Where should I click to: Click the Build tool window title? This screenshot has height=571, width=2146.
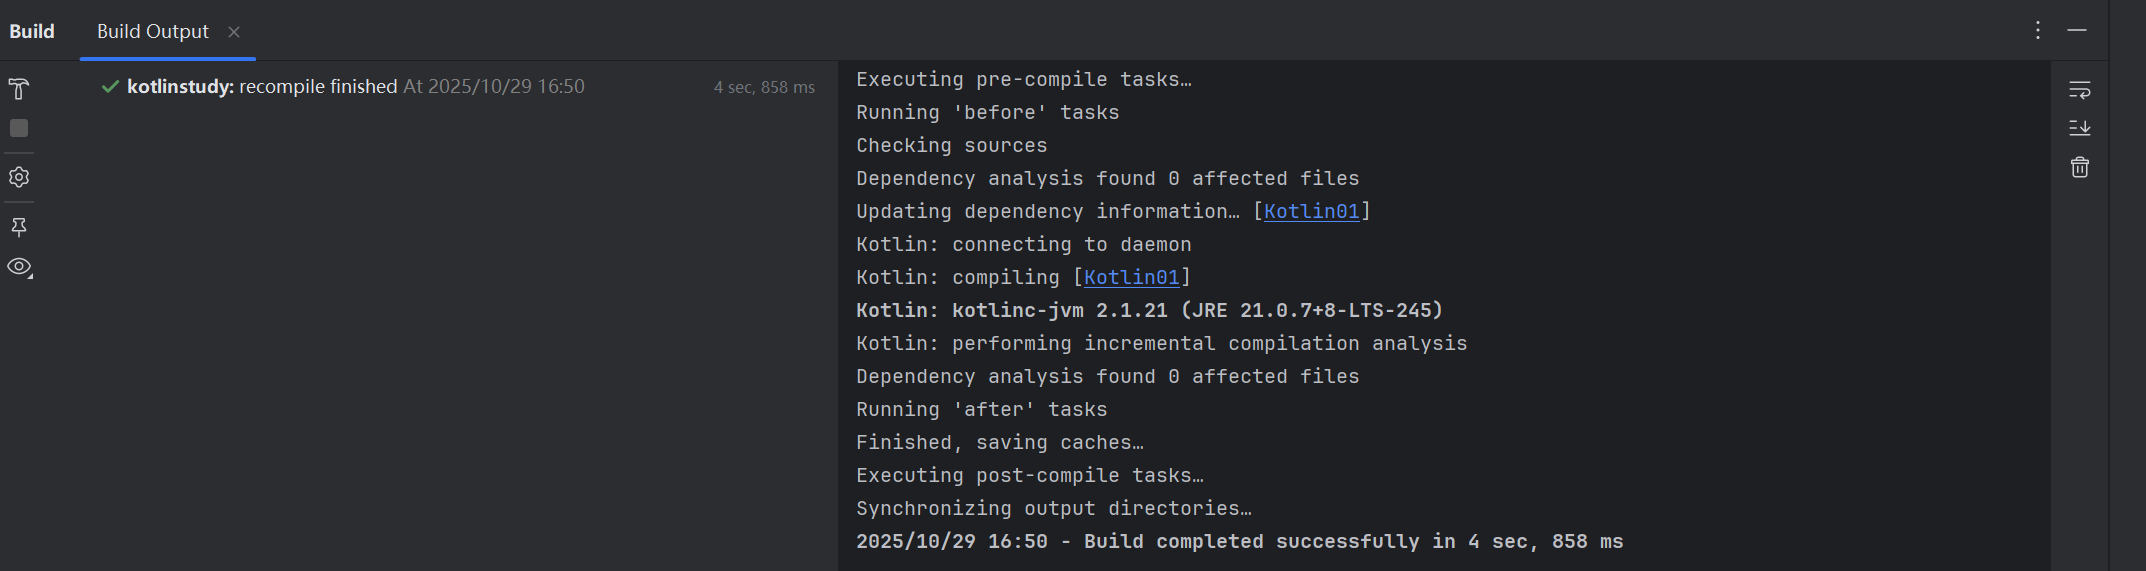pyautogui.click(x=32, y=31)
